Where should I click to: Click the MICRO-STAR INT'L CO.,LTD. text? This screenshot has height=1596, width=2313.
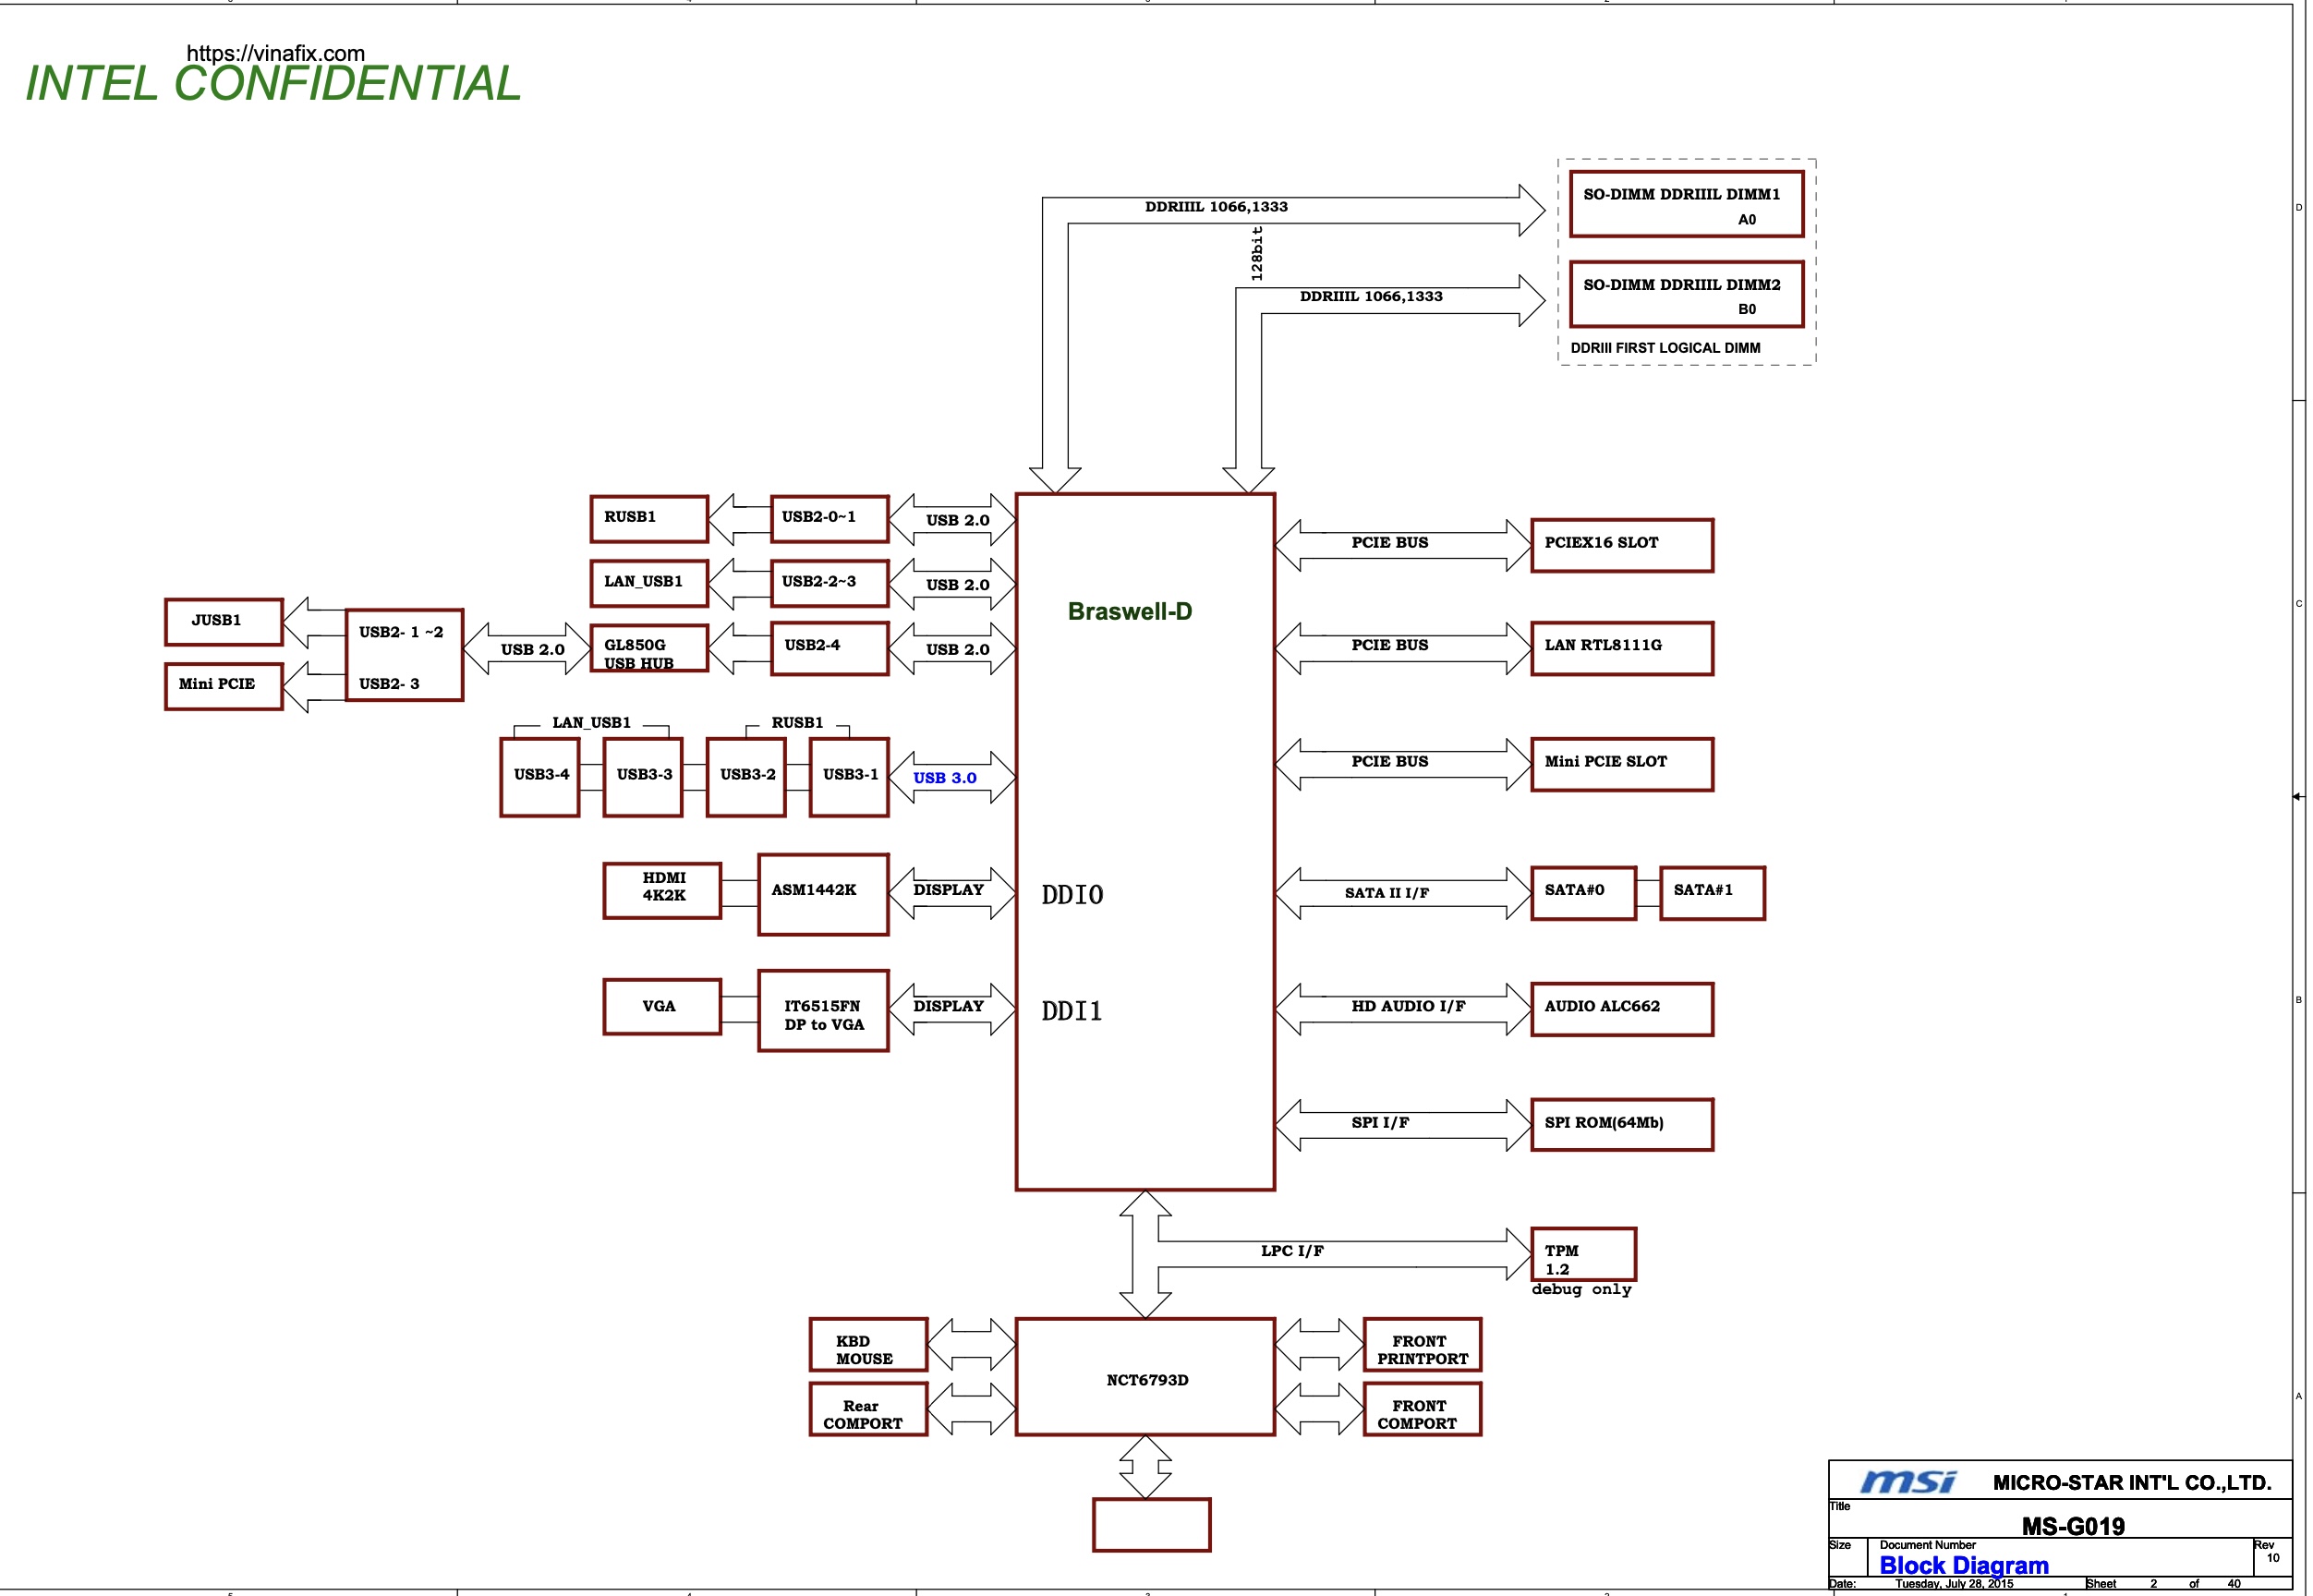point(2131,1483)
